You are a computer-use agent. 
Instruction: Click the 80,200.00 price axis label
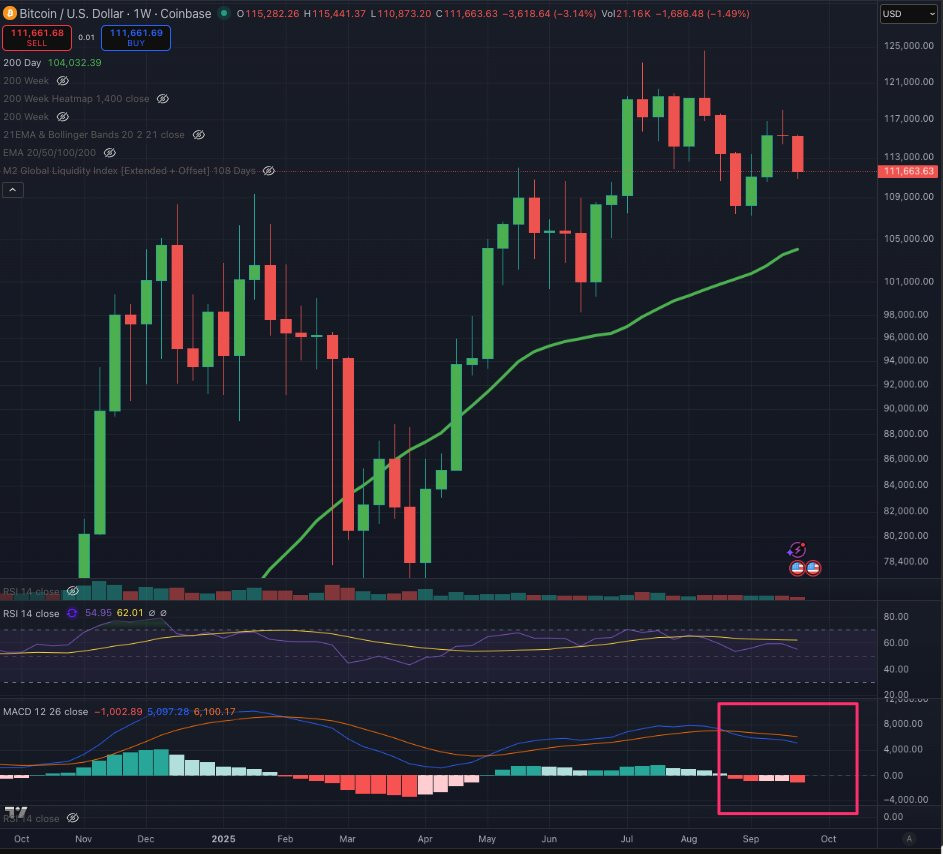point(906,535)
